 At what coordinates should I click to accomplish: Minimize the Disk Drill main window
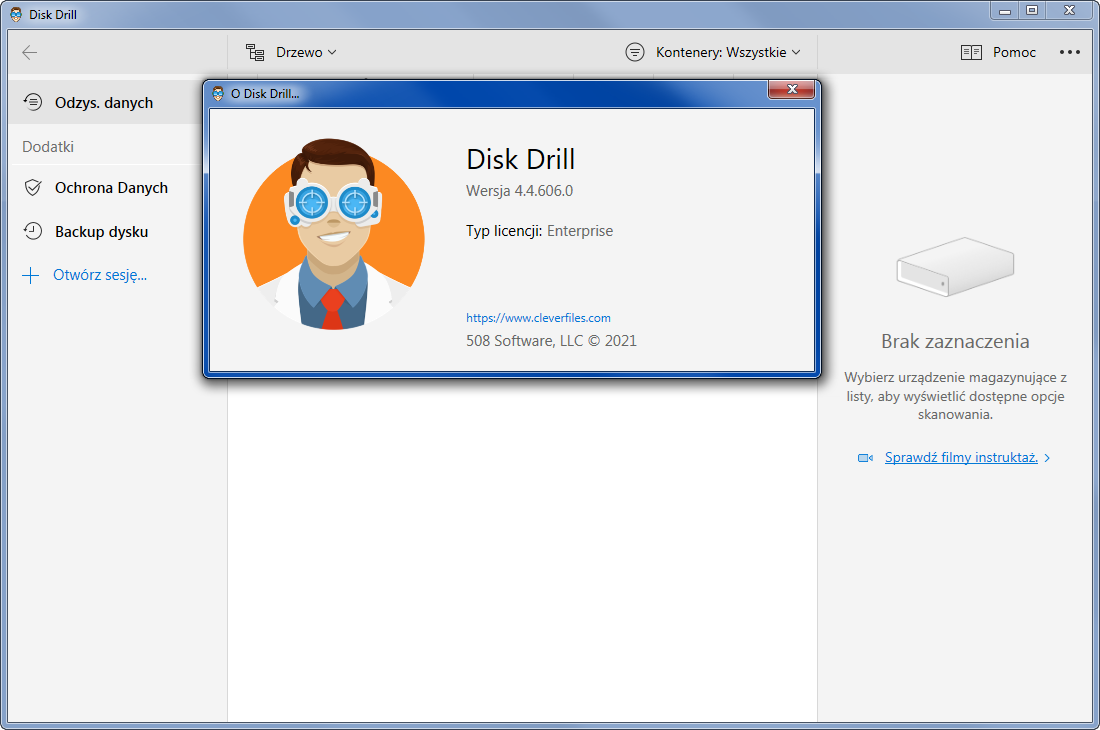(1005, 11)
